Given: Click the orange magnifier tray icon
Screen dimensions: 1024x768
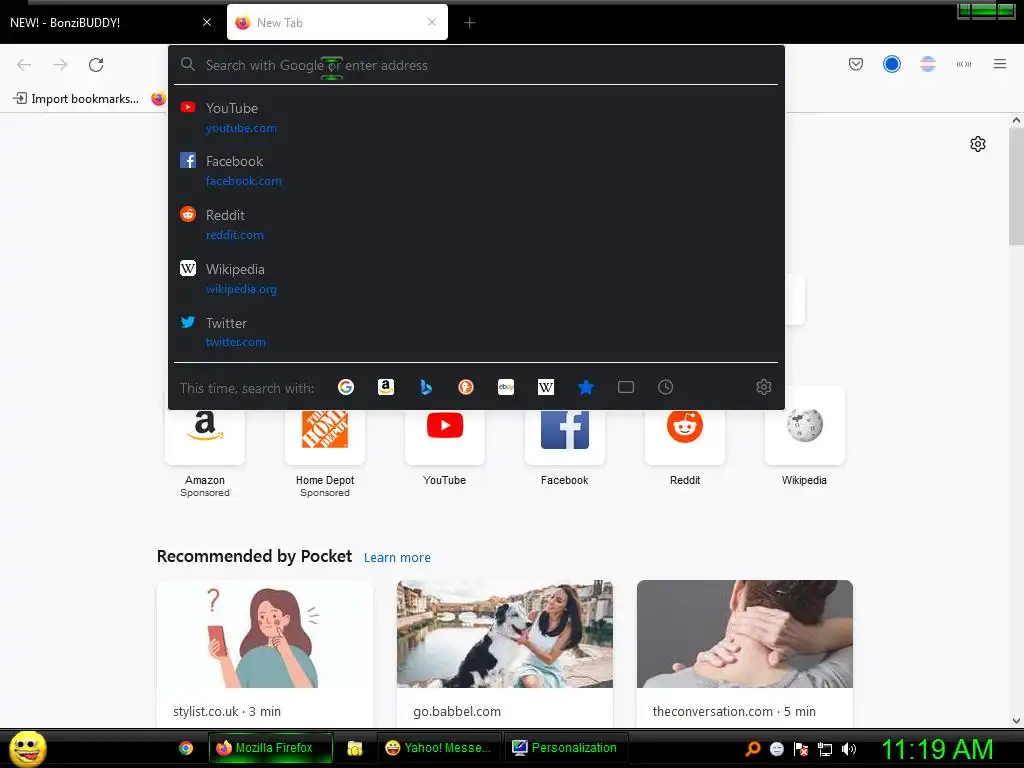Looking at the screenshot, I should coord(753,749).
